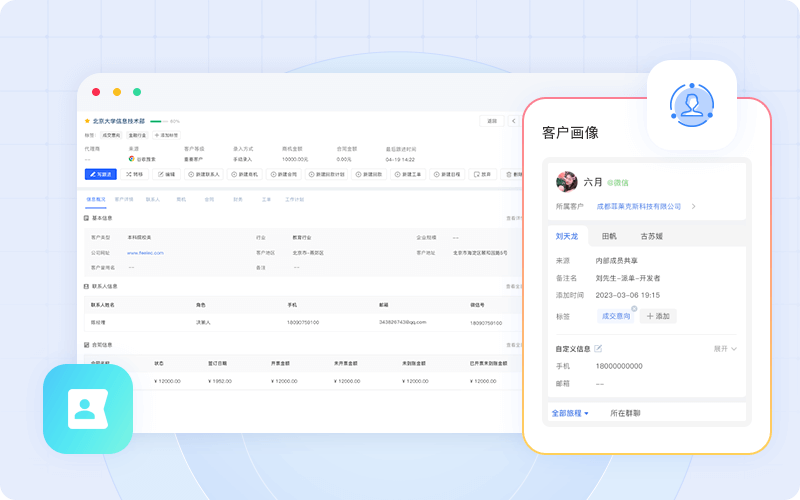The width and height of the screenshot is (800, 500).
Task: Open the 全部旅程 dropdown
Action: coord(570,412)
